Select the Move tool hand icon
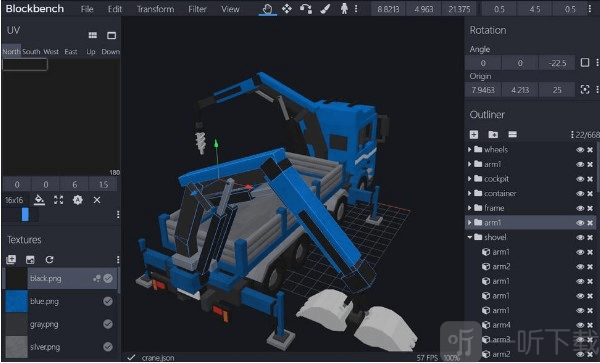 point(267,9)
